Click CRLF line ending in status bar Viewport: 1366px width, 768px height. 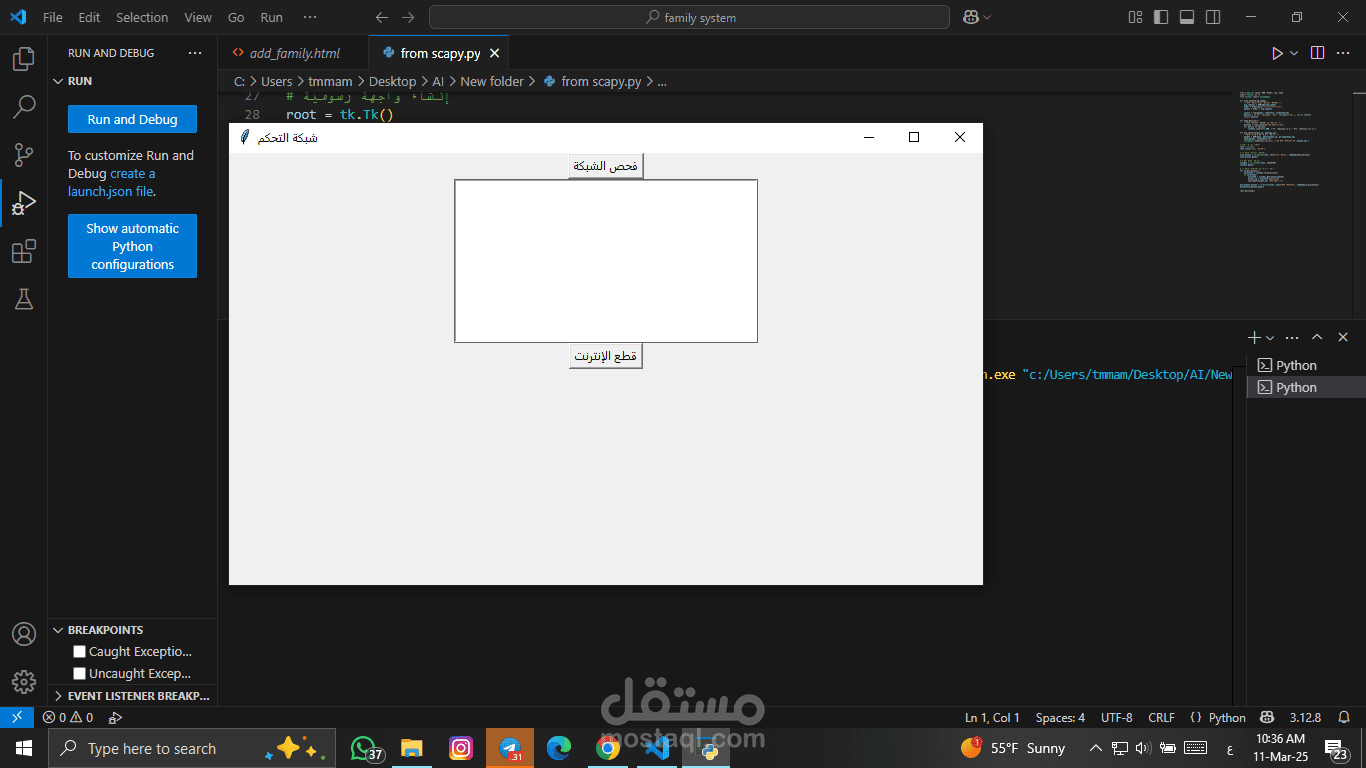coord(1162,717)
